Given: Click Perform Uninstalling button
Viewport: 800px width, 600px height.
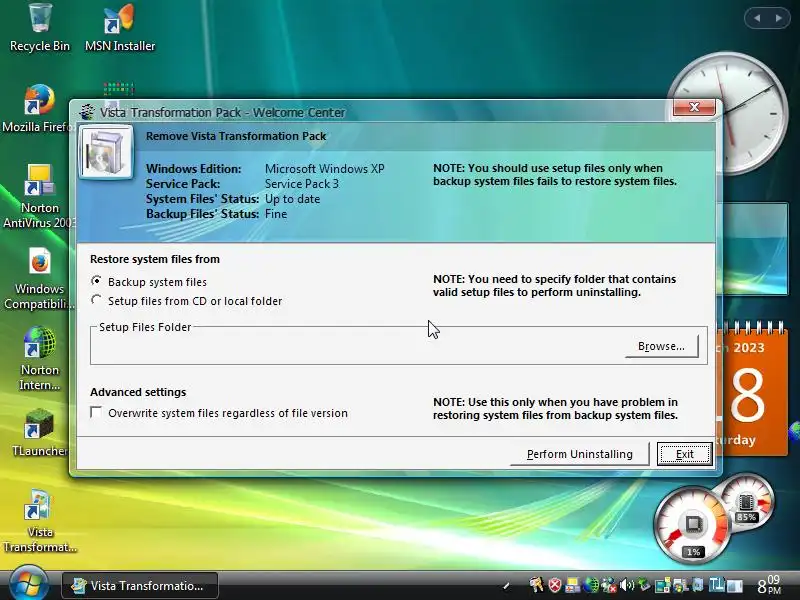Looking at the screenshot, I should click(x=580, y=454).
